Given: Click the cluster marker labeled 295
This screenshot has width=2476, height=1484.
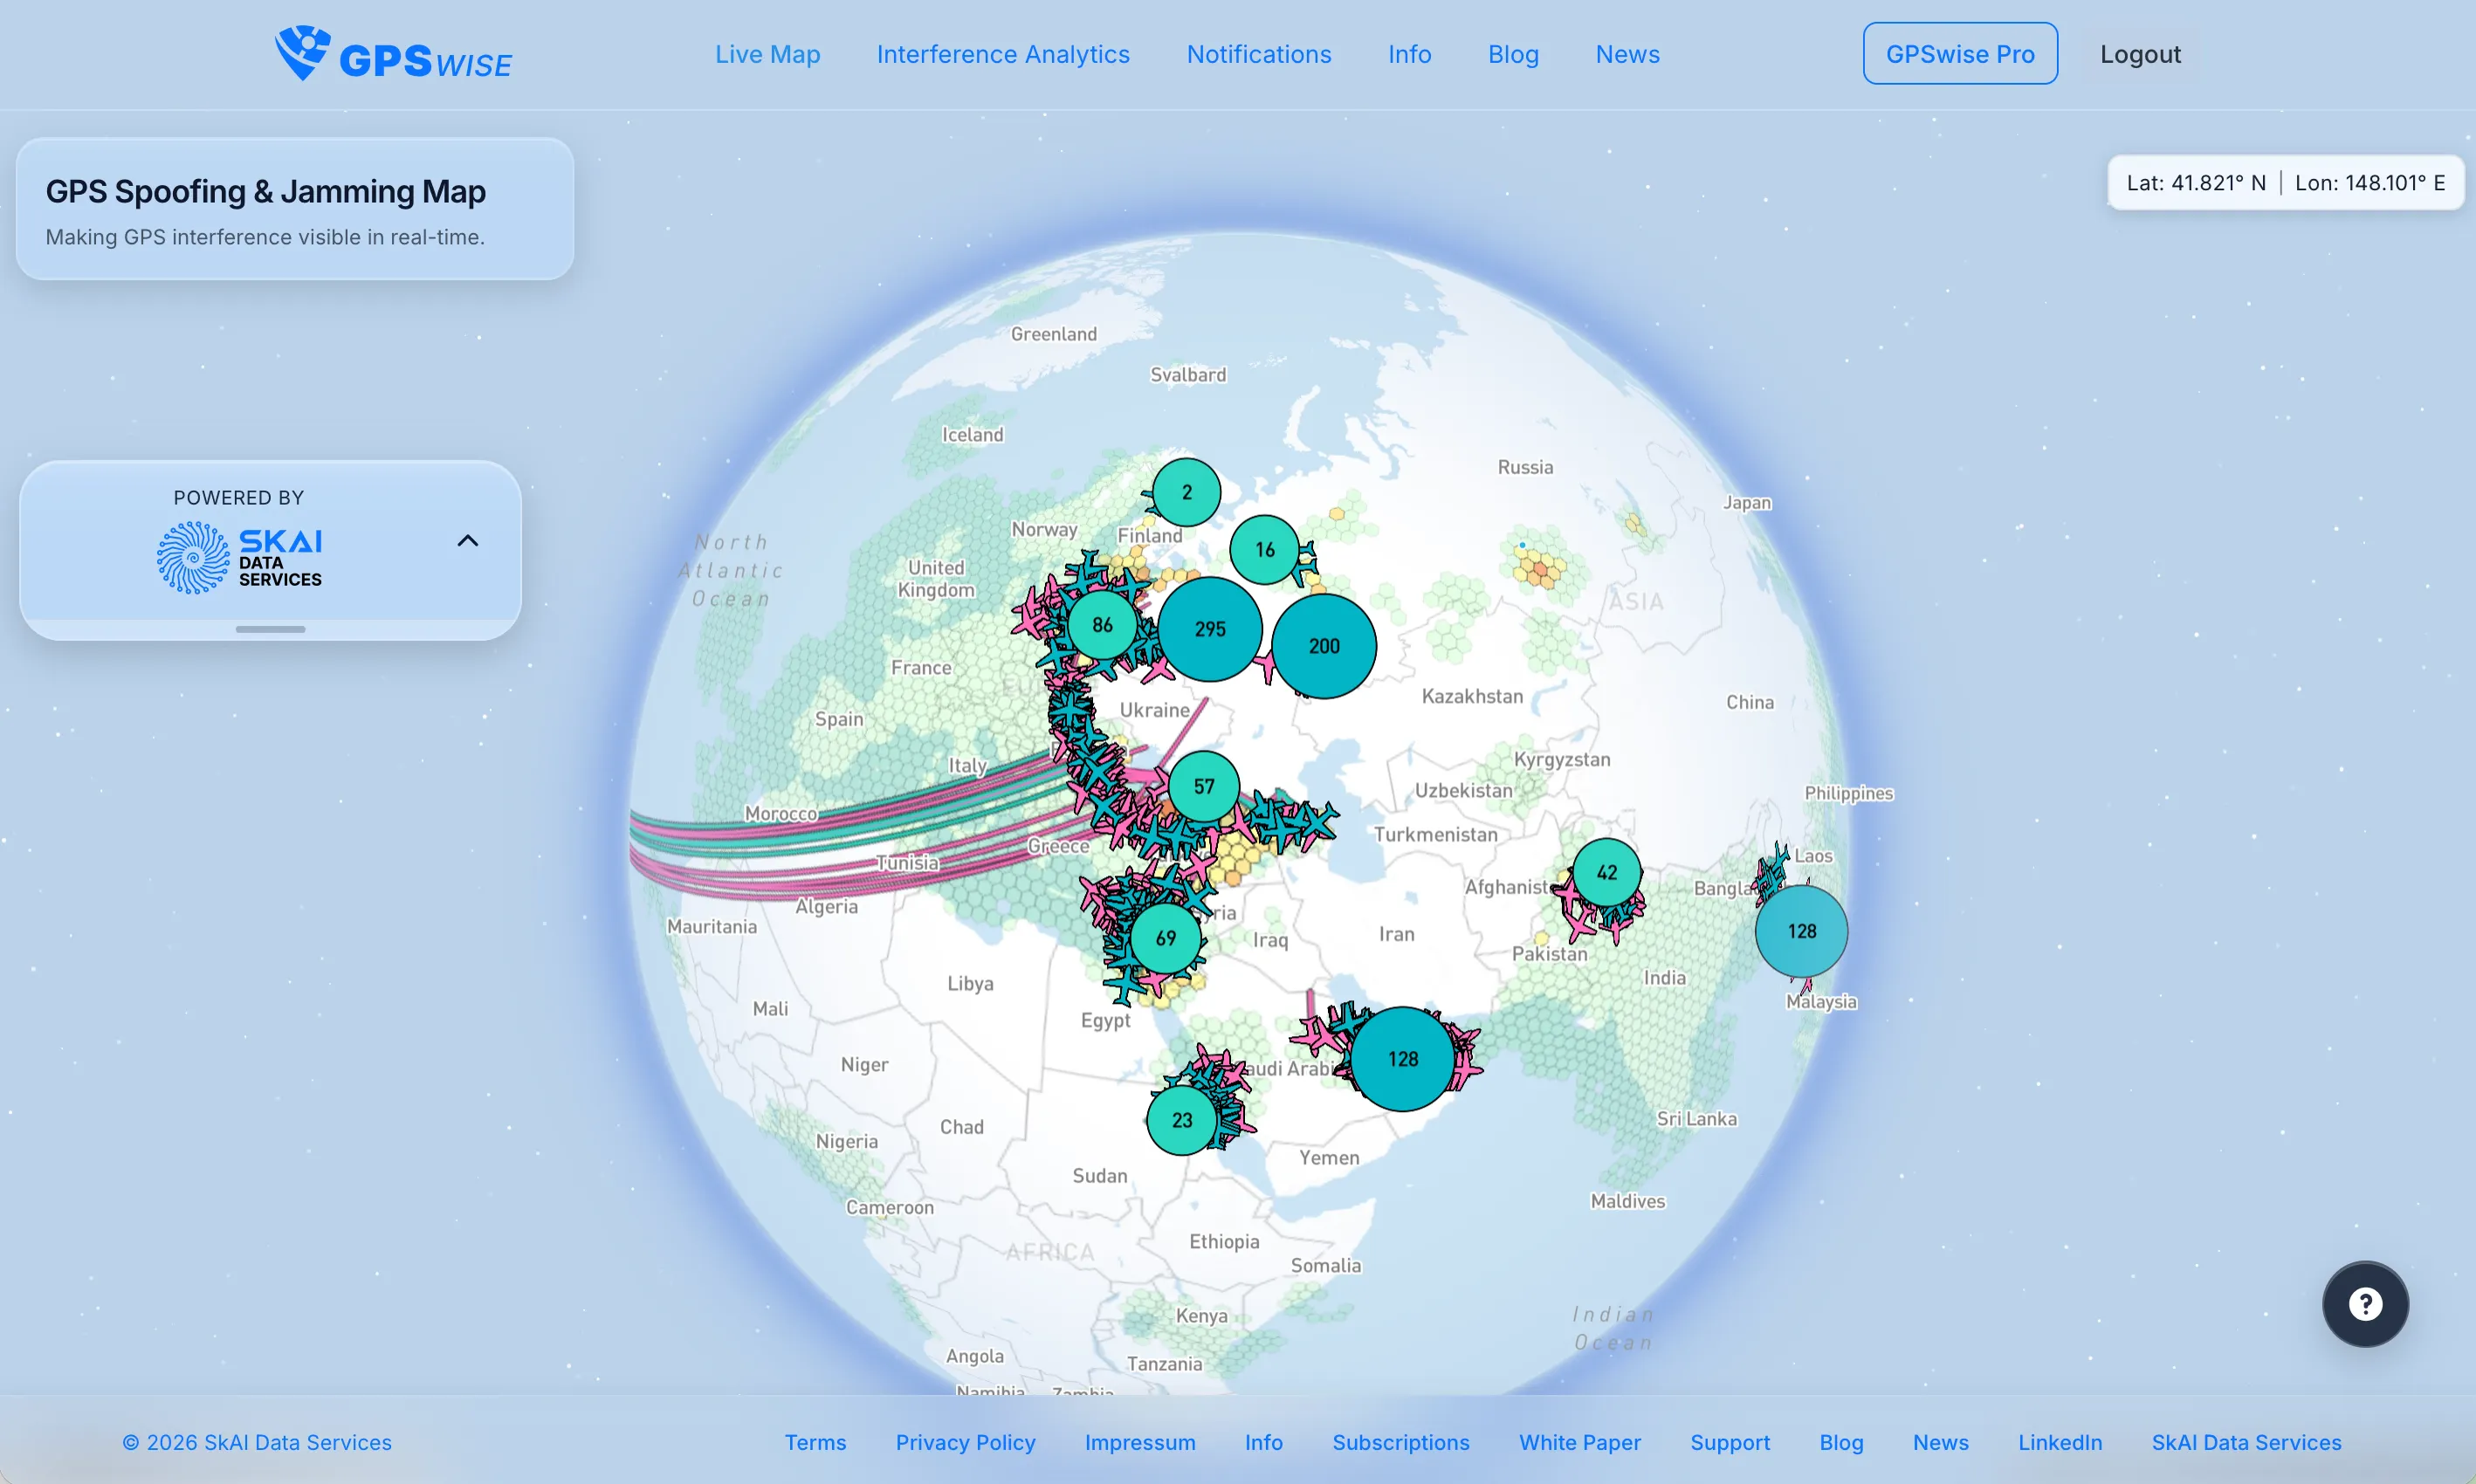Looking at the screenshot, I should (1209, 629).
